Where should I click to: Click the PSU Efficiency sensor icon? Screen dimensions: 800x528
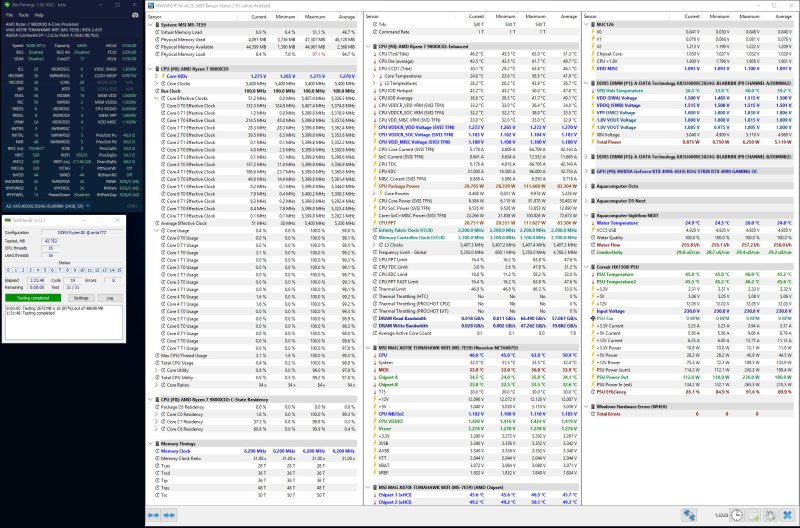(593, 392)
